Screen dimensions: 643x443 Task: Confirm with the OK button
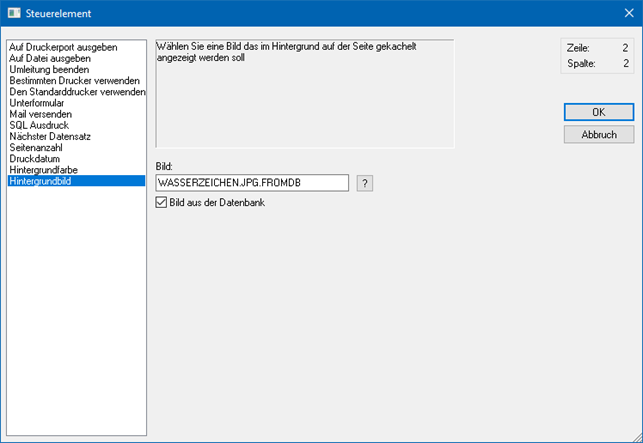pyautogui.click(x=598, y=112)
